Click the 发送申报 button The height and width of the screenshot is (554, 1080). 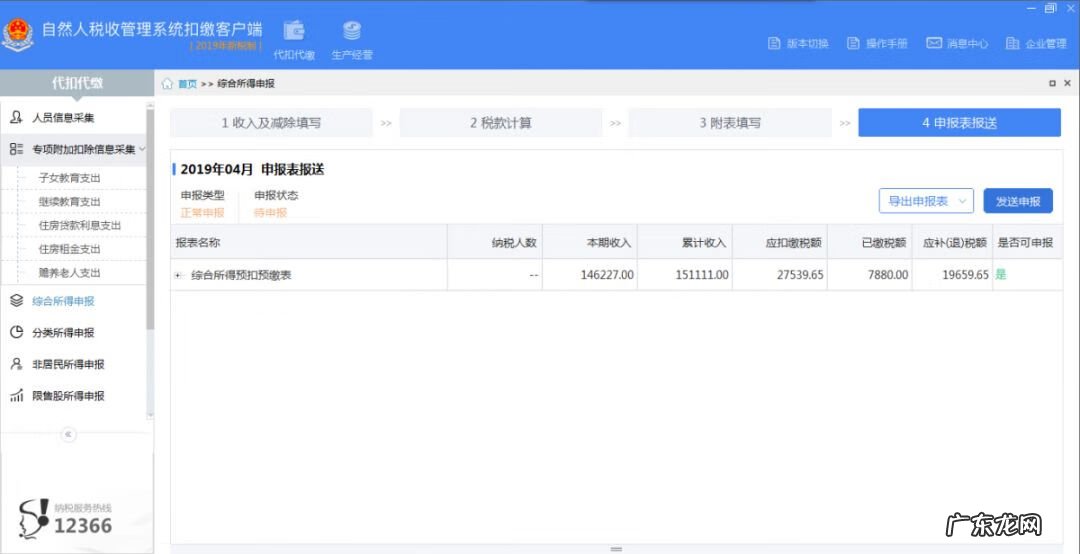point(1018,201)
